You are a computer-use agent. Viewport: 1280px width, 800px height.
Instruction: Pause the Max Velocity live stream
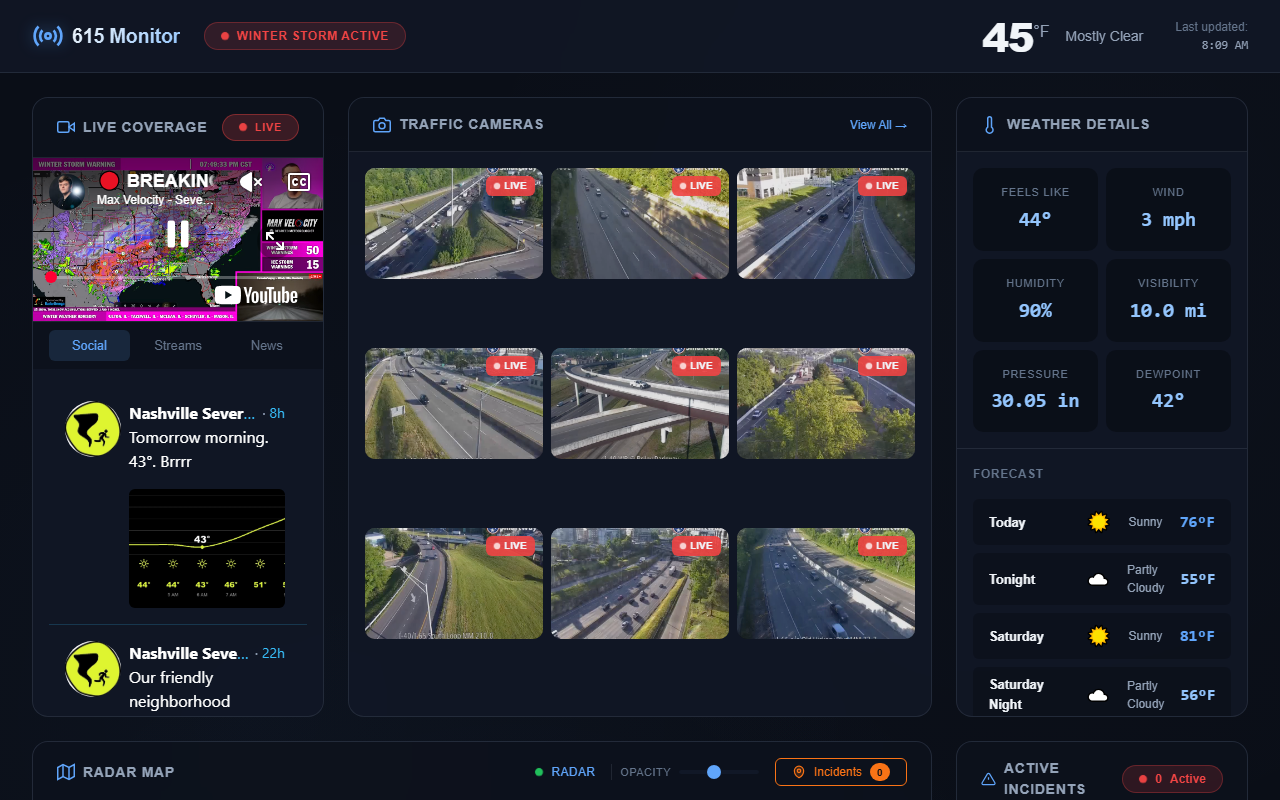click(178, 234)
